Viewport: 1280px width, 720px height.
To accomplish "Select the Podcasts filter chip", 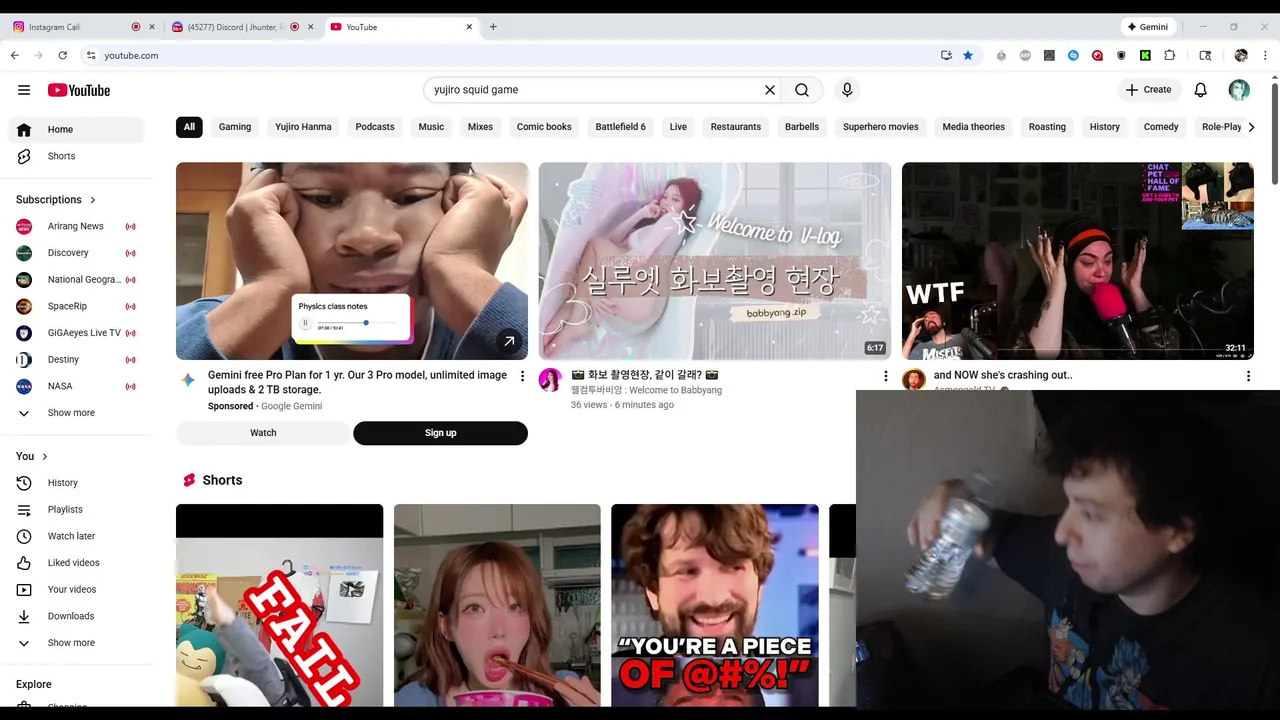I will (x=375, y=127).
